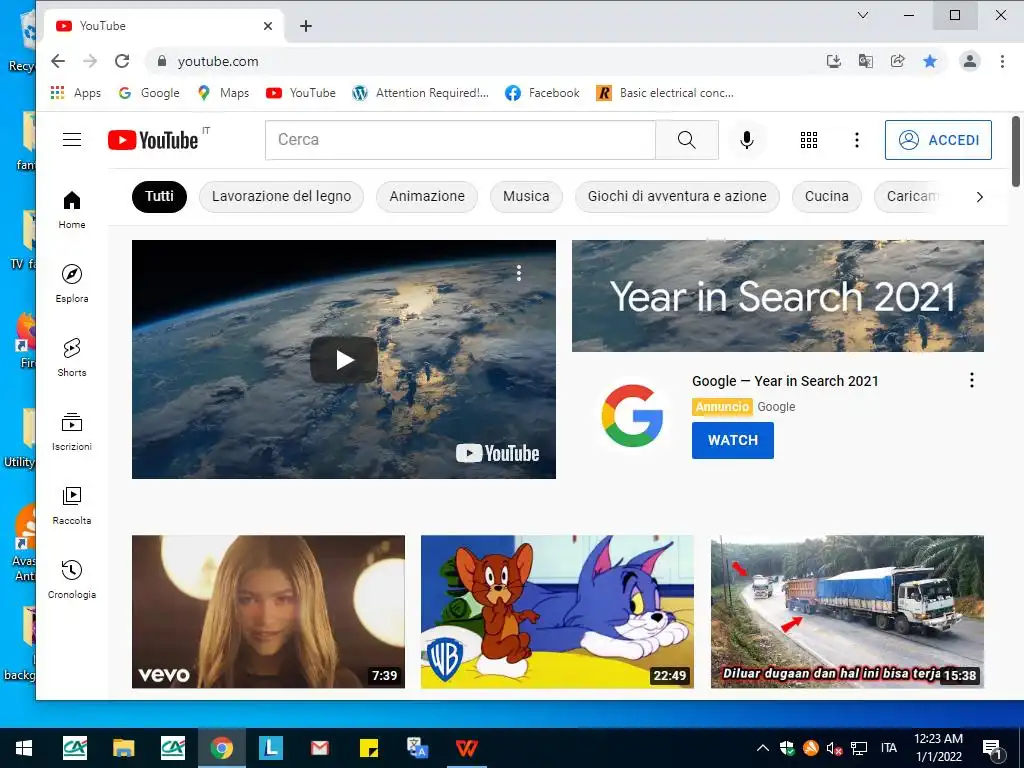The width and height of the screenshot is (1024, 768).
Task: Click the translate page icon
Action: pos(865,61)
